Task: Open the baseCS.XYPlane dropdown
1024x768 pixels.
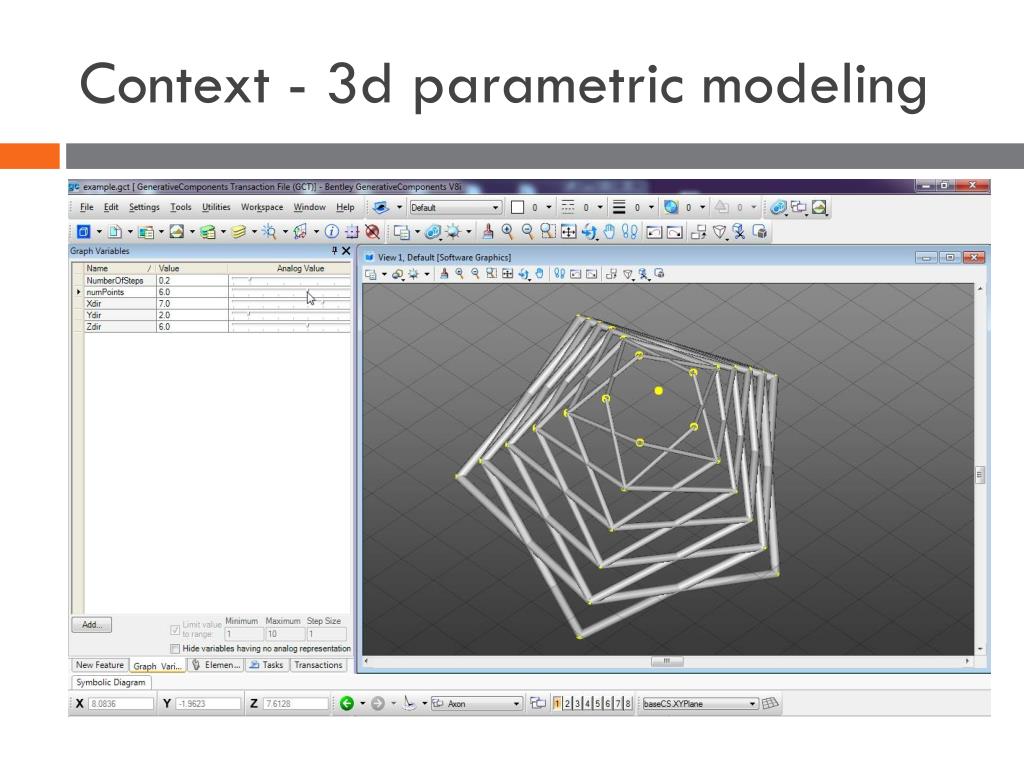Action: tap(700, 703)
